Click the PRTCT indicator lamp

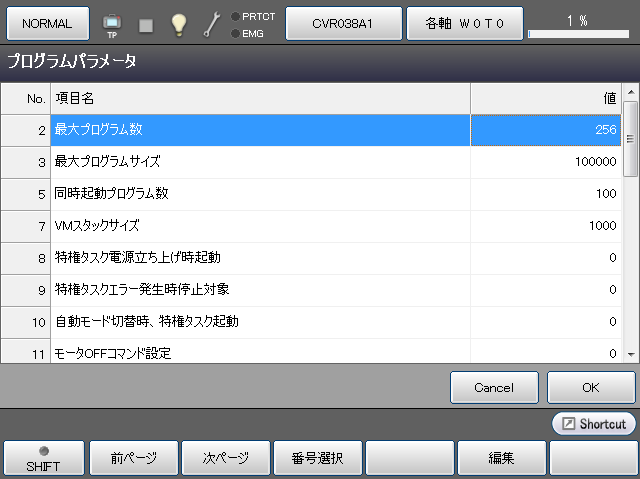point(235,16)
